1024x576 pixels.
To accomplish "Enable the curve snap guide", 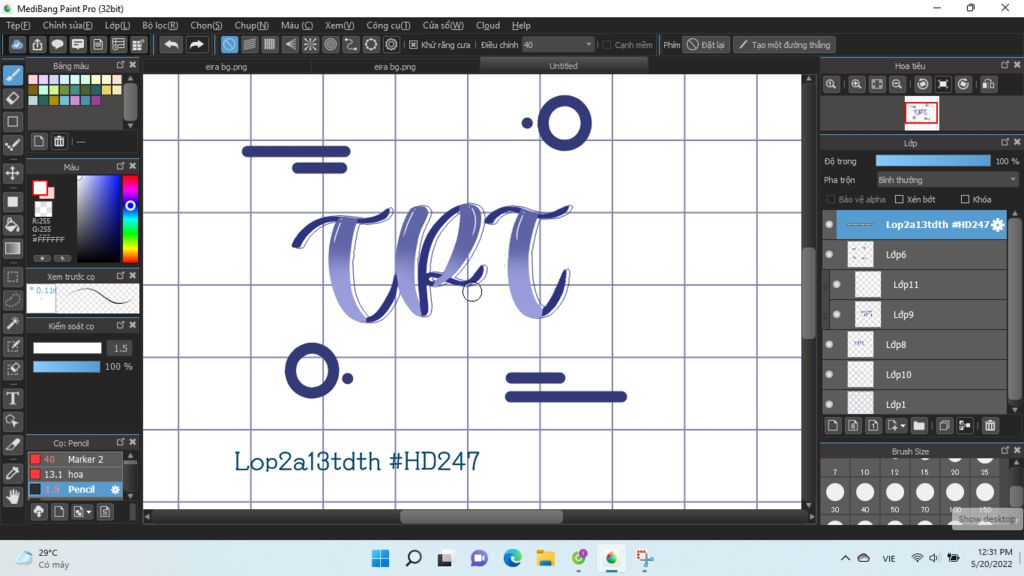I will pyautogui.click(x=351, y=44).
